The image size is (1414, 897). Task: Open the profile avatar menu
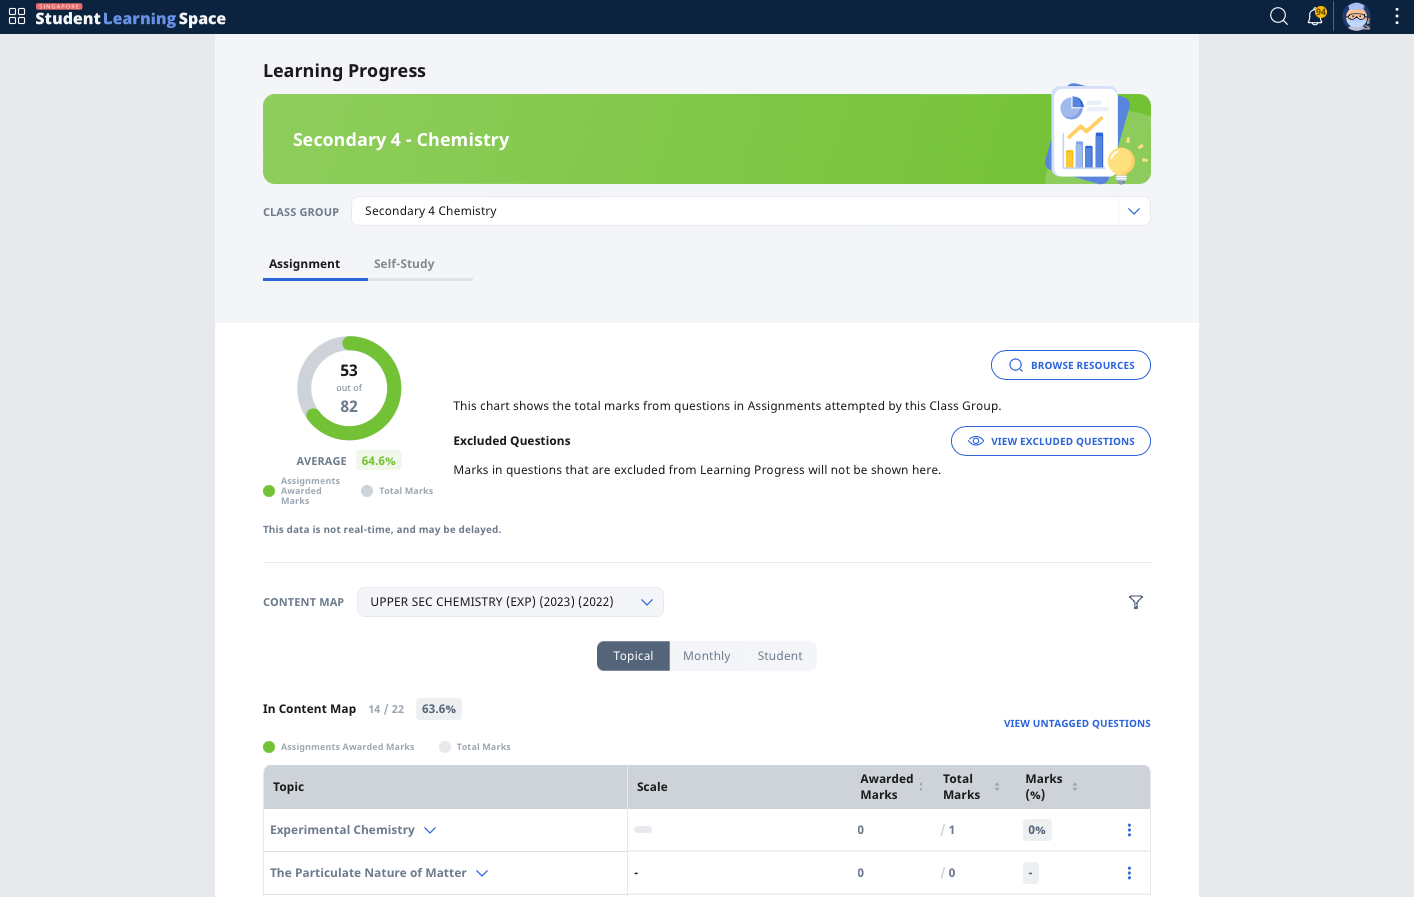pyautogui.click(x=1357, y=16)
